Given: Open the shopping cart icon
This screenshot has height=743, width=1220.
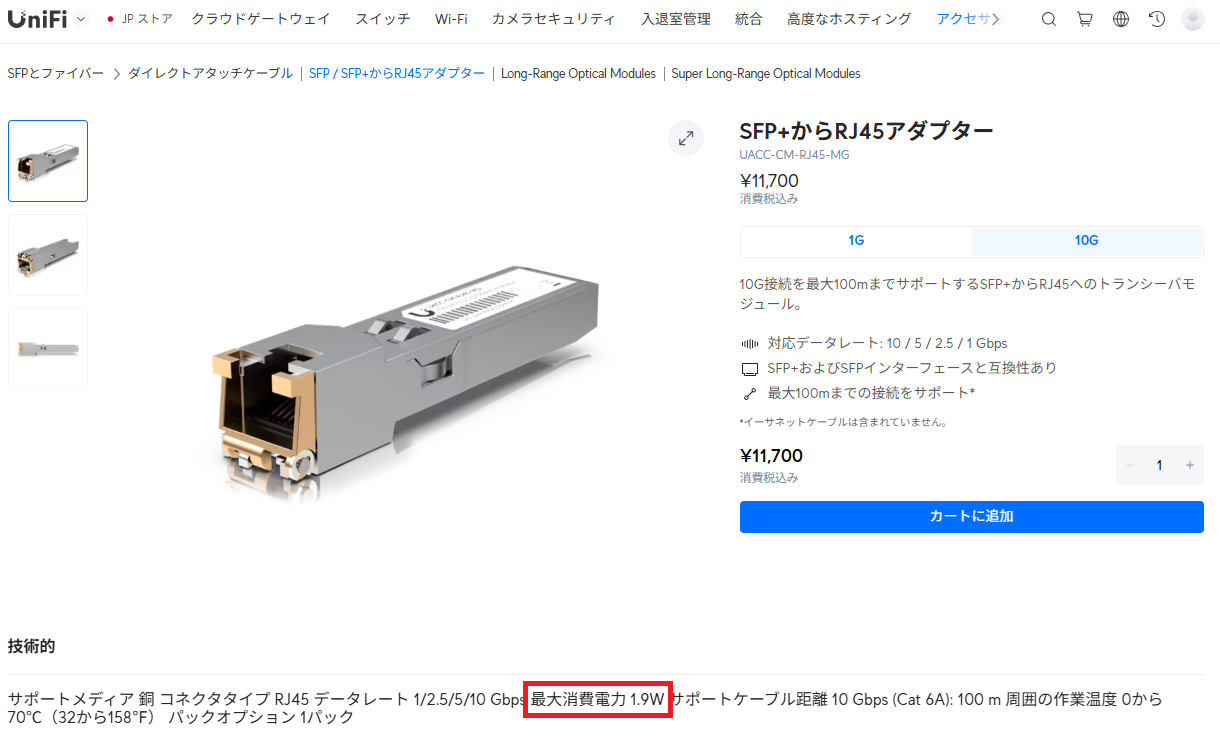Looking at the screenshot, I should [x=1084, y=19].
